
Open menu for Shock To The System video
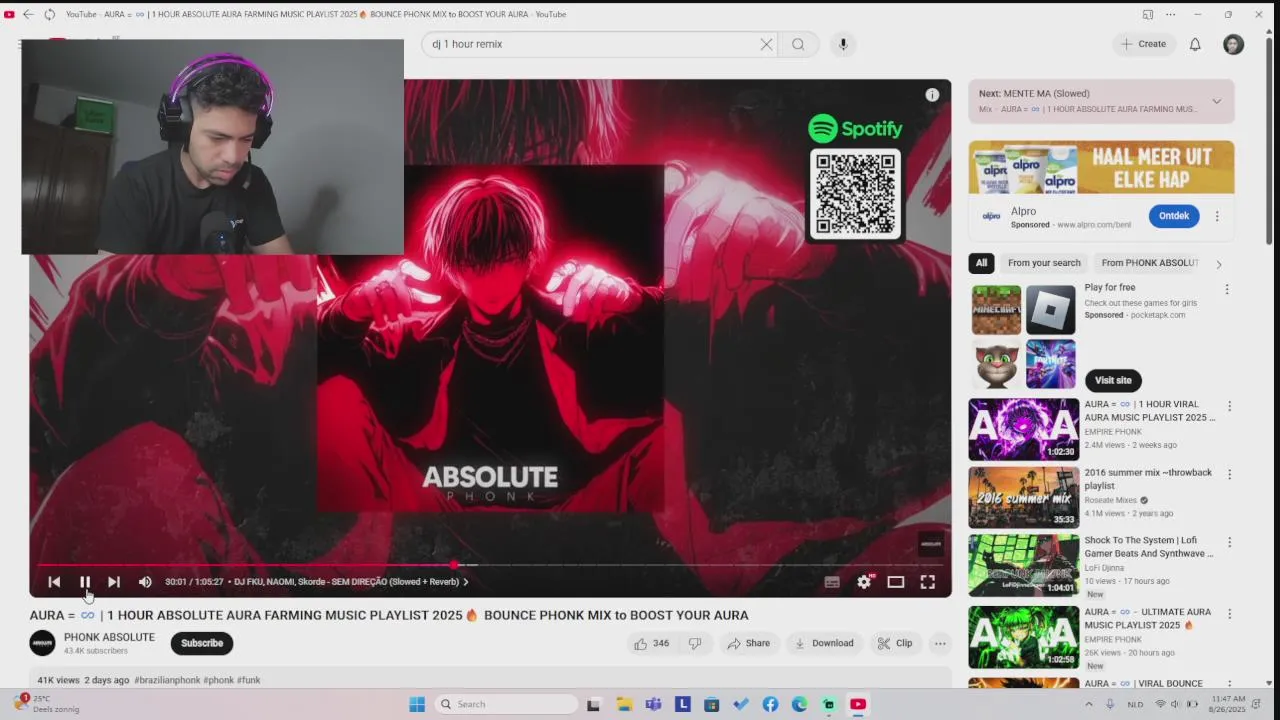1229,542
